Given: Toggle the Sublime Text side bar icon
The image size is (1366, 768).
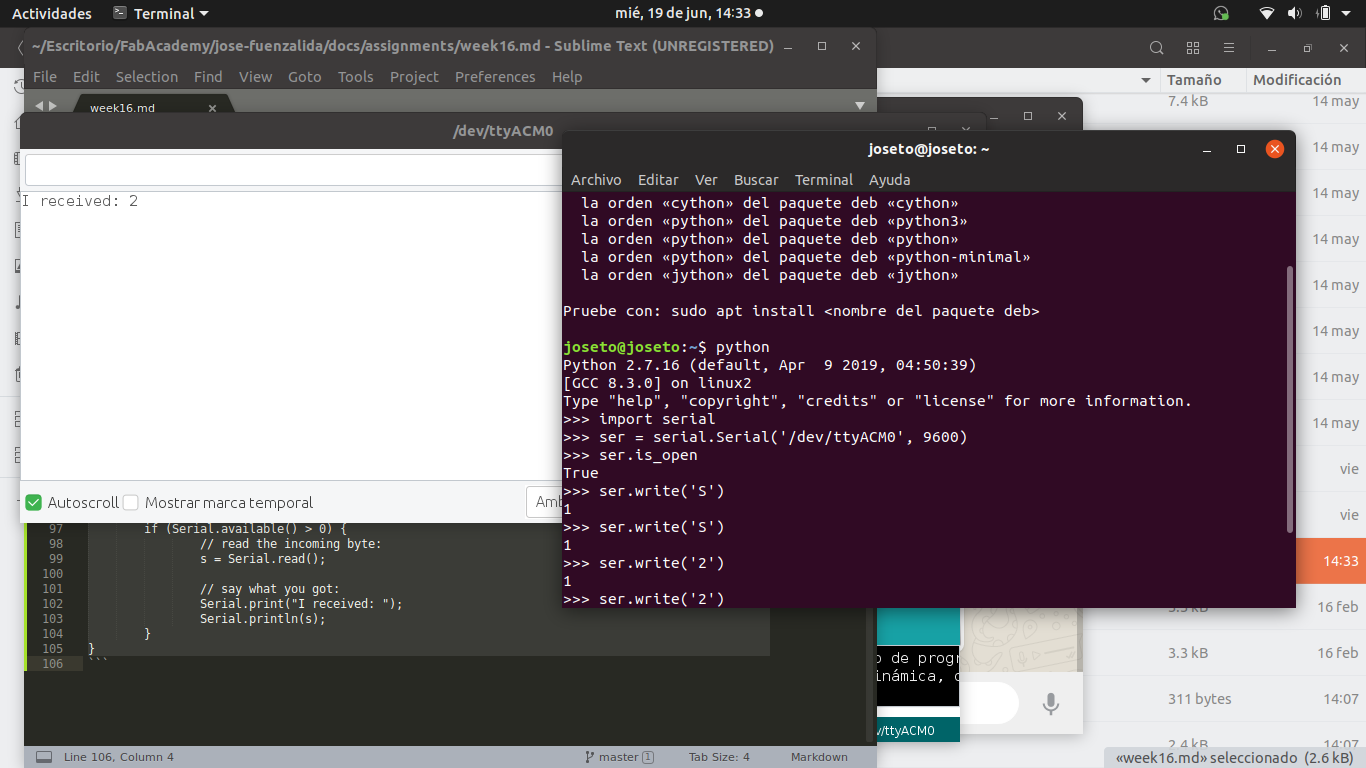Looking at the screenshot, I should pos(44,757).
